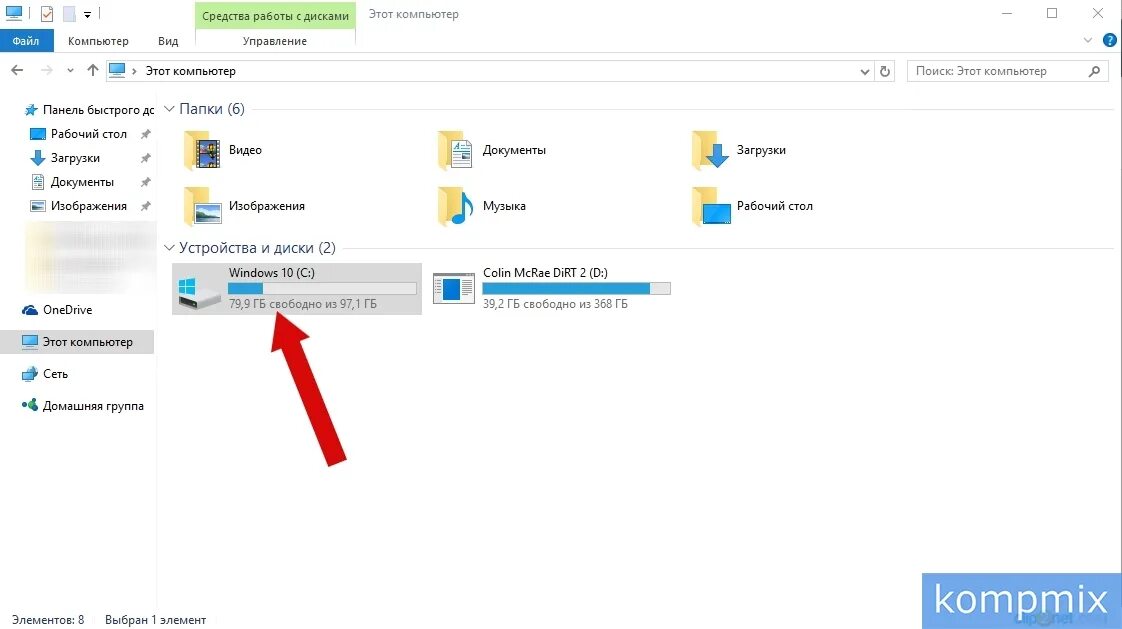Click the quick access star icon
This screenshot has width=1122, height=629.
pos(31,109)
